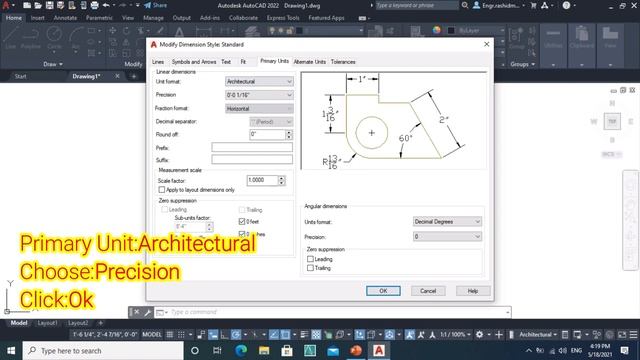Open the linear Precision dropdown
The height and width of the screenshot is (360, 640).
[259, 95]
